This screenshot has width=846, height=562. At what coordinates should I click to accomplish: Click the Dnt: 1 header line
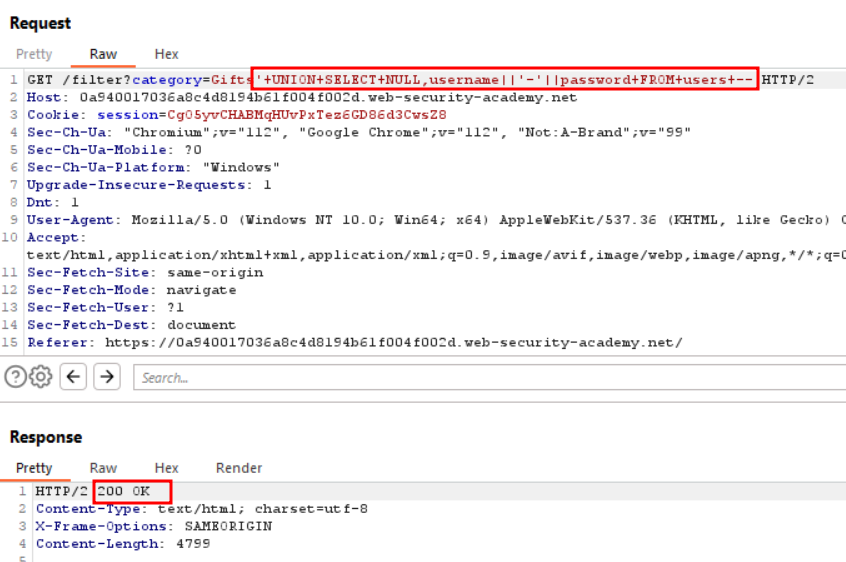(53, 203)
